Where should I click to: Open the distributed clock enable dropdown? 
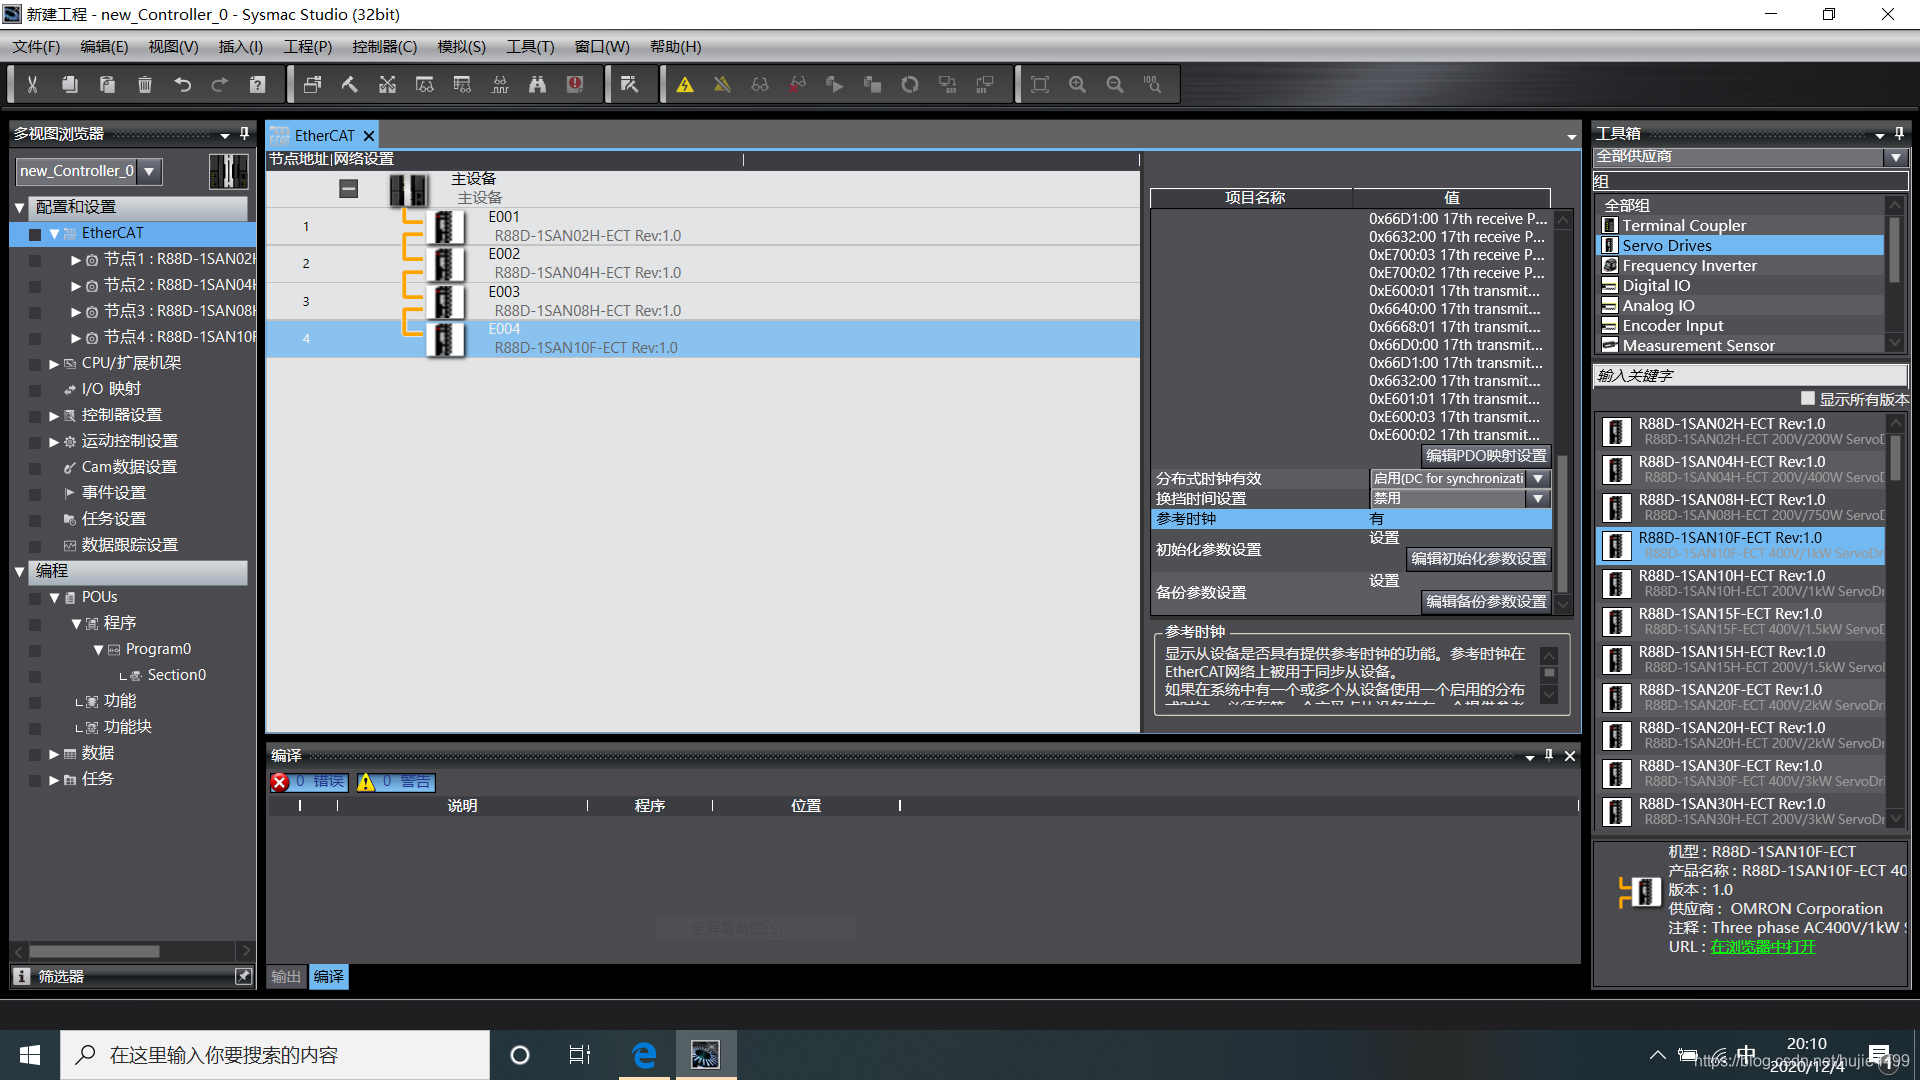1539,479
